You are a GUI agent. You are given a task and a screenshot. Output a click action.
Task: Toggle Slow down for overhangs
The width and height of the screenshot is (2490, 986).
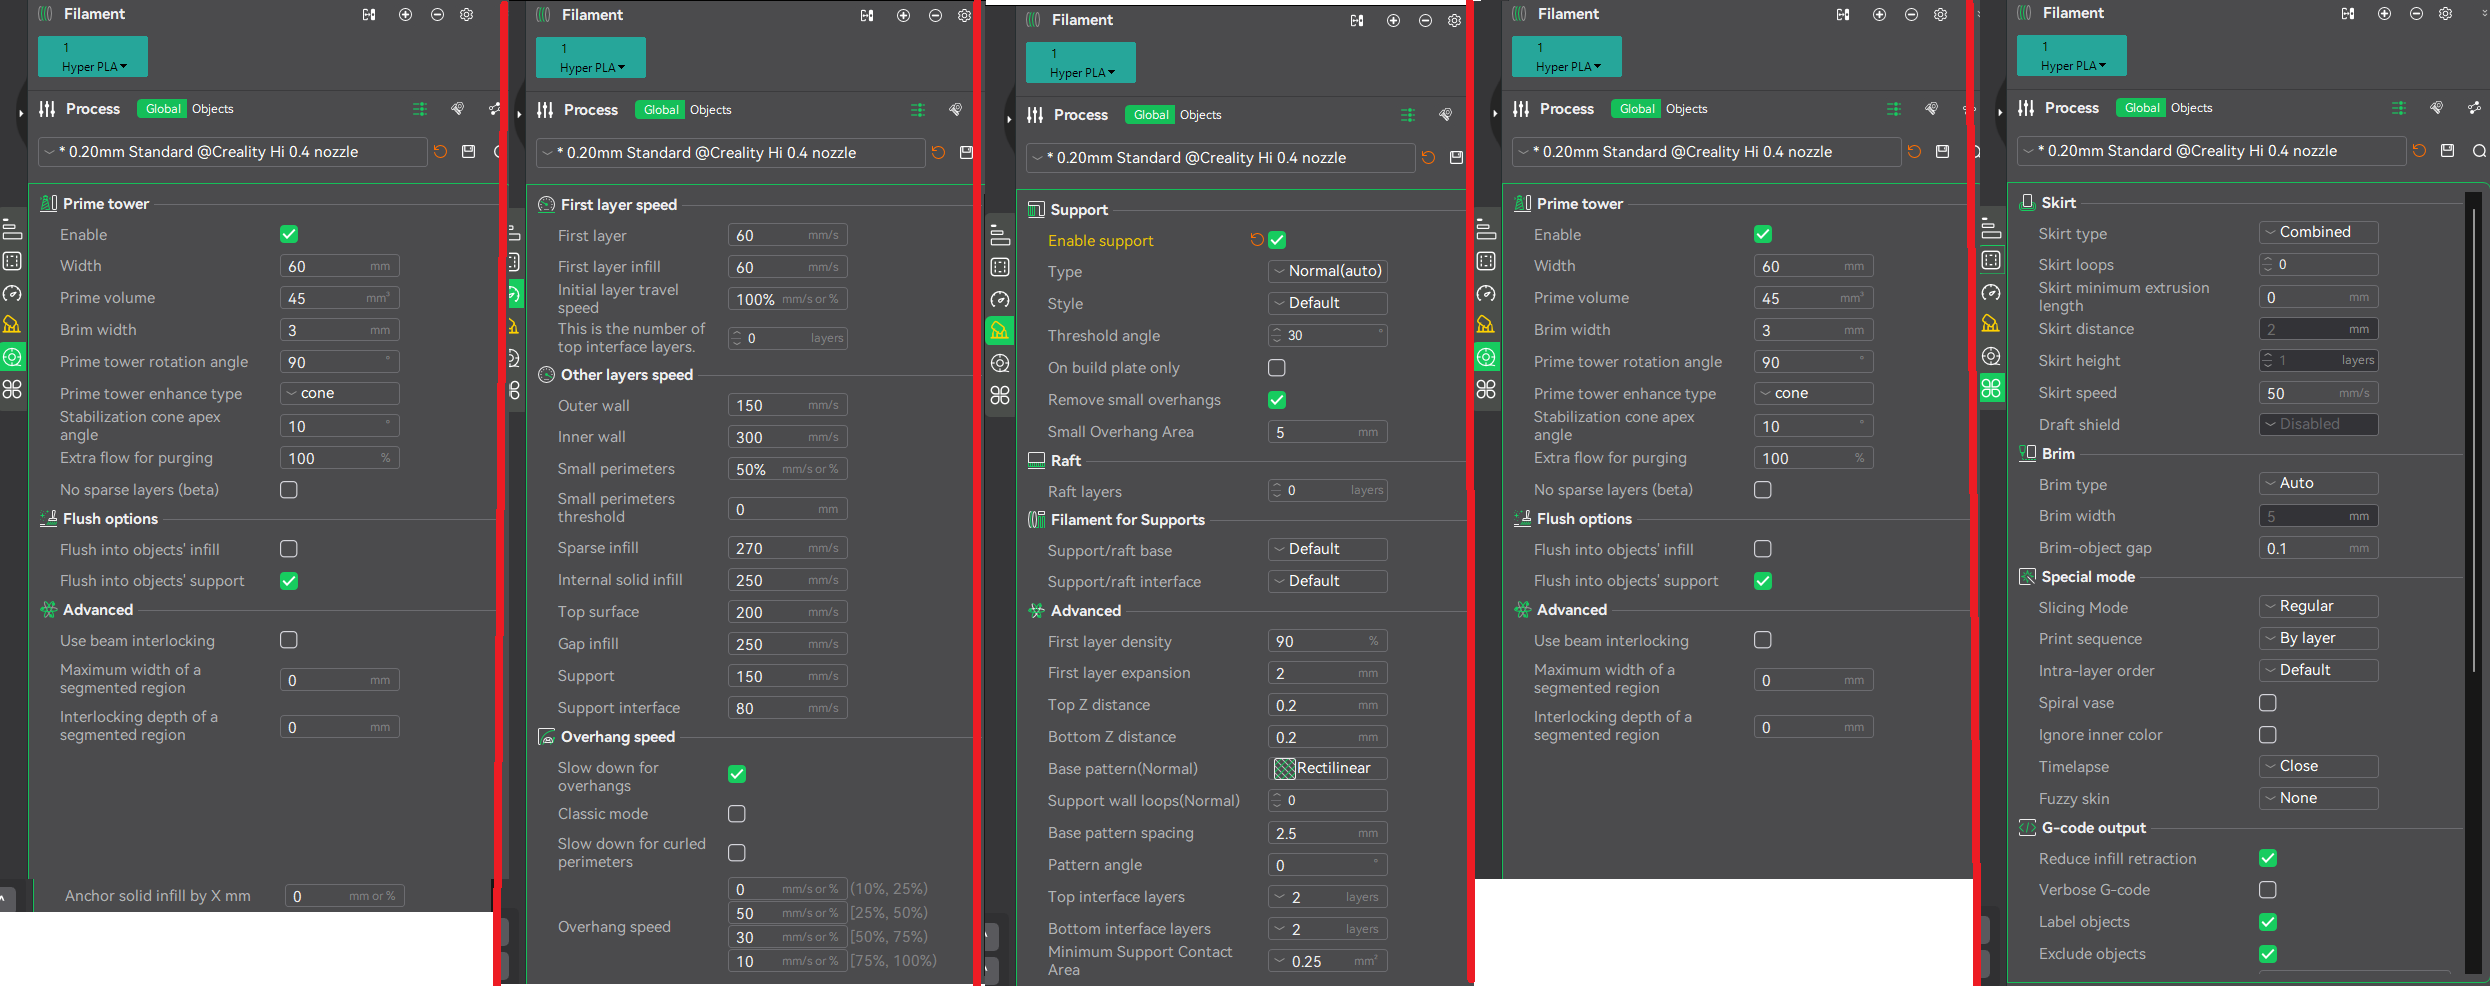737,773
